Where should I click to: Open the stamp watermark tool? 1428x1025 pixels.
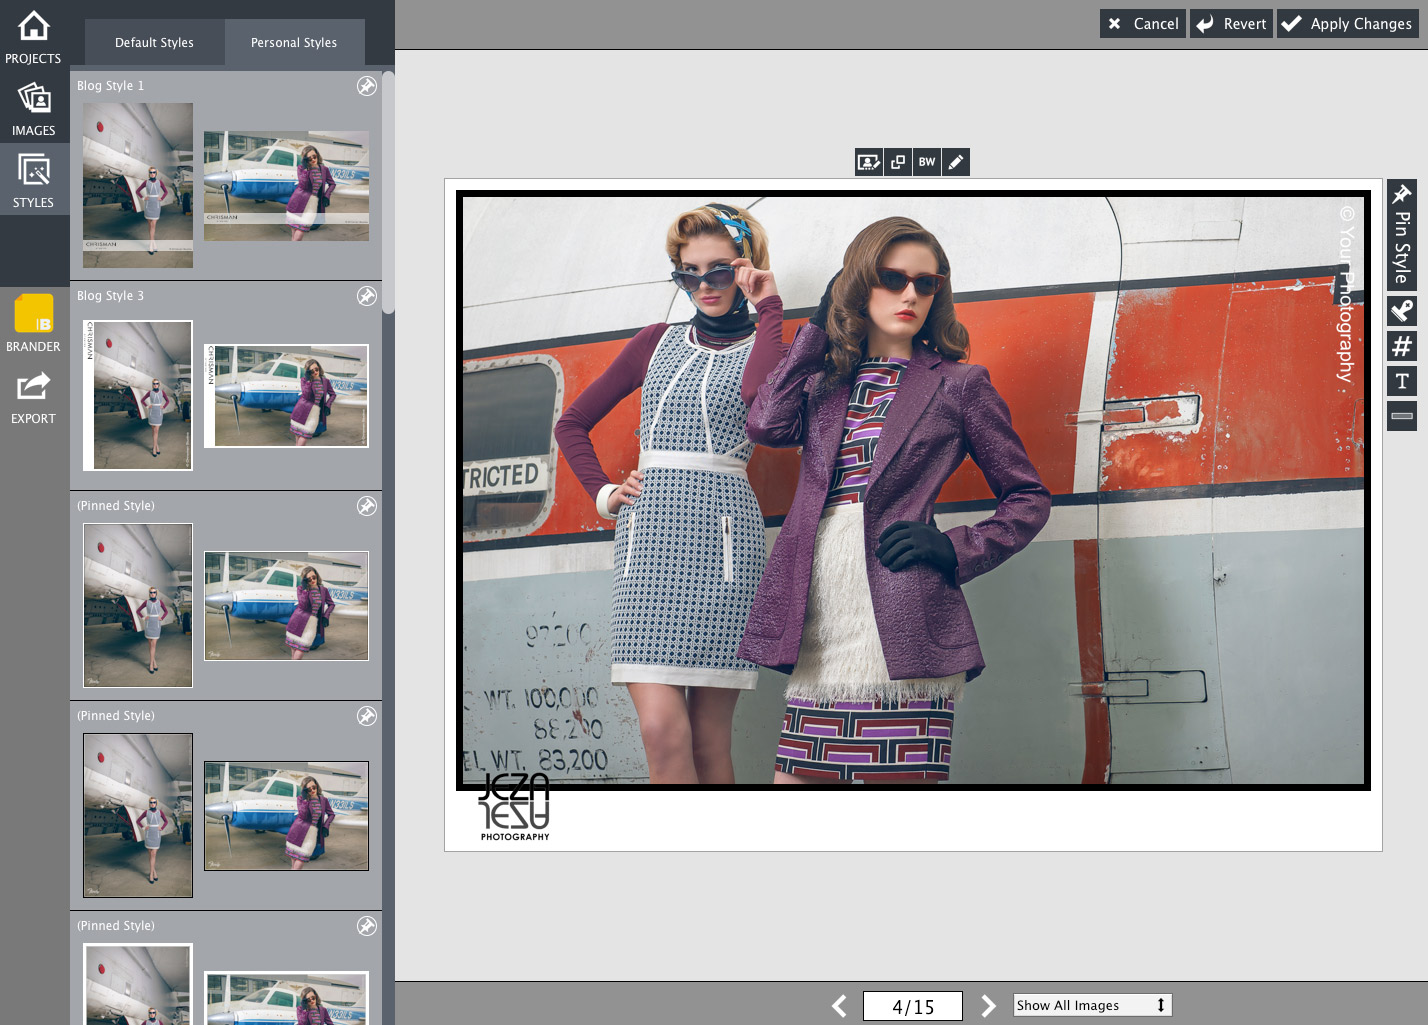1402,311
